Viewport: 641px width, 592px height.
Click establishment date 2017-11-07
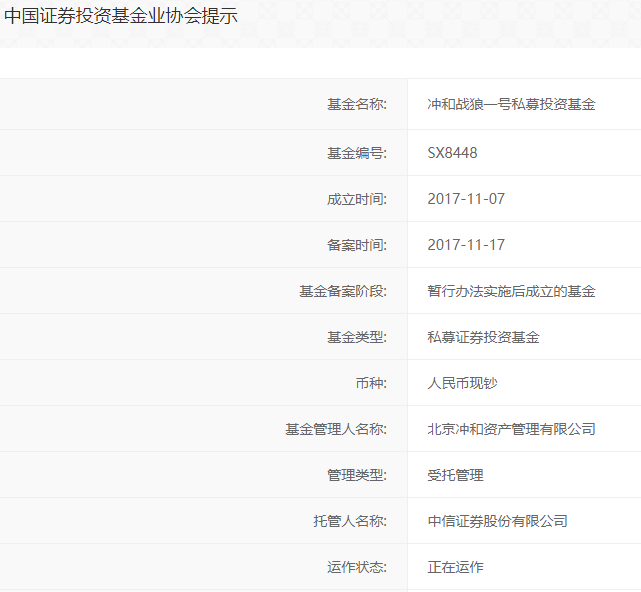[466, 199]
